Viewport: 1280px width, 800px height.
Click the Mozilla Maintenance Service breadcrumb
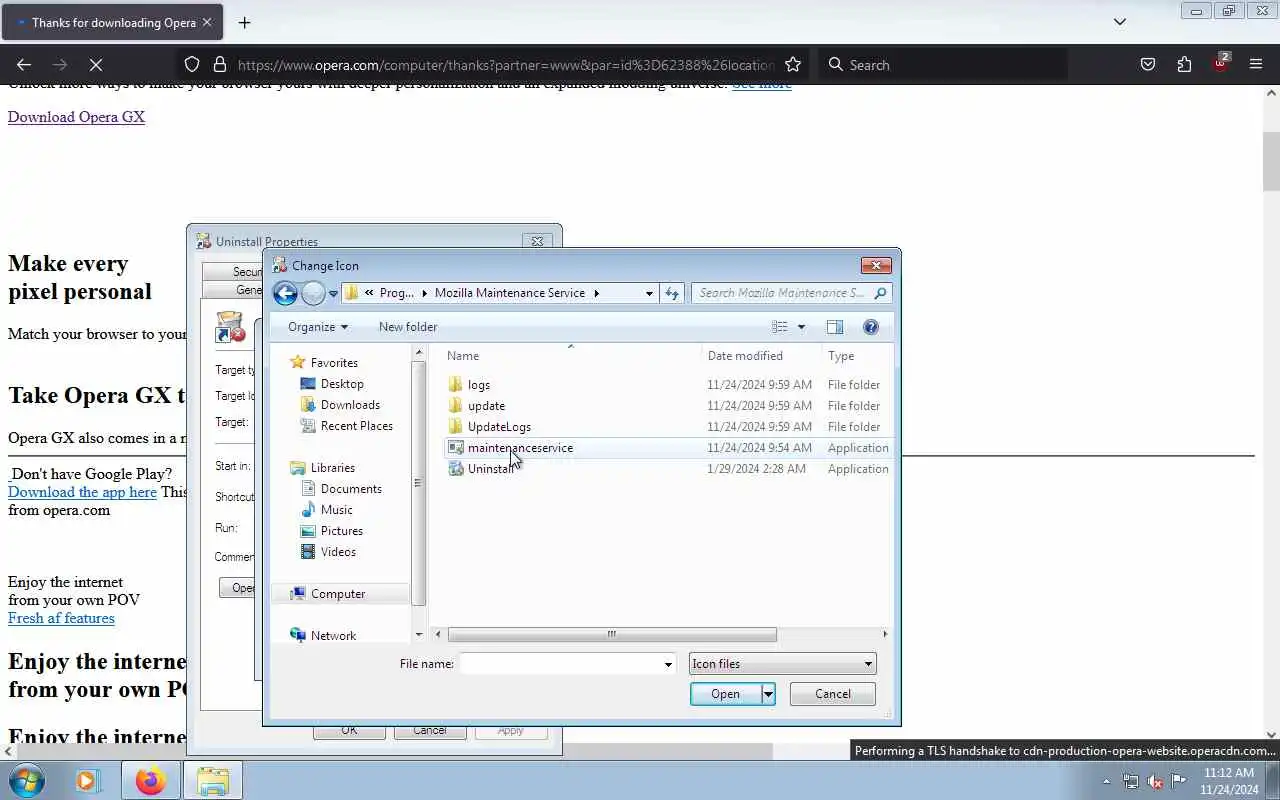click(x=510, y=293)
